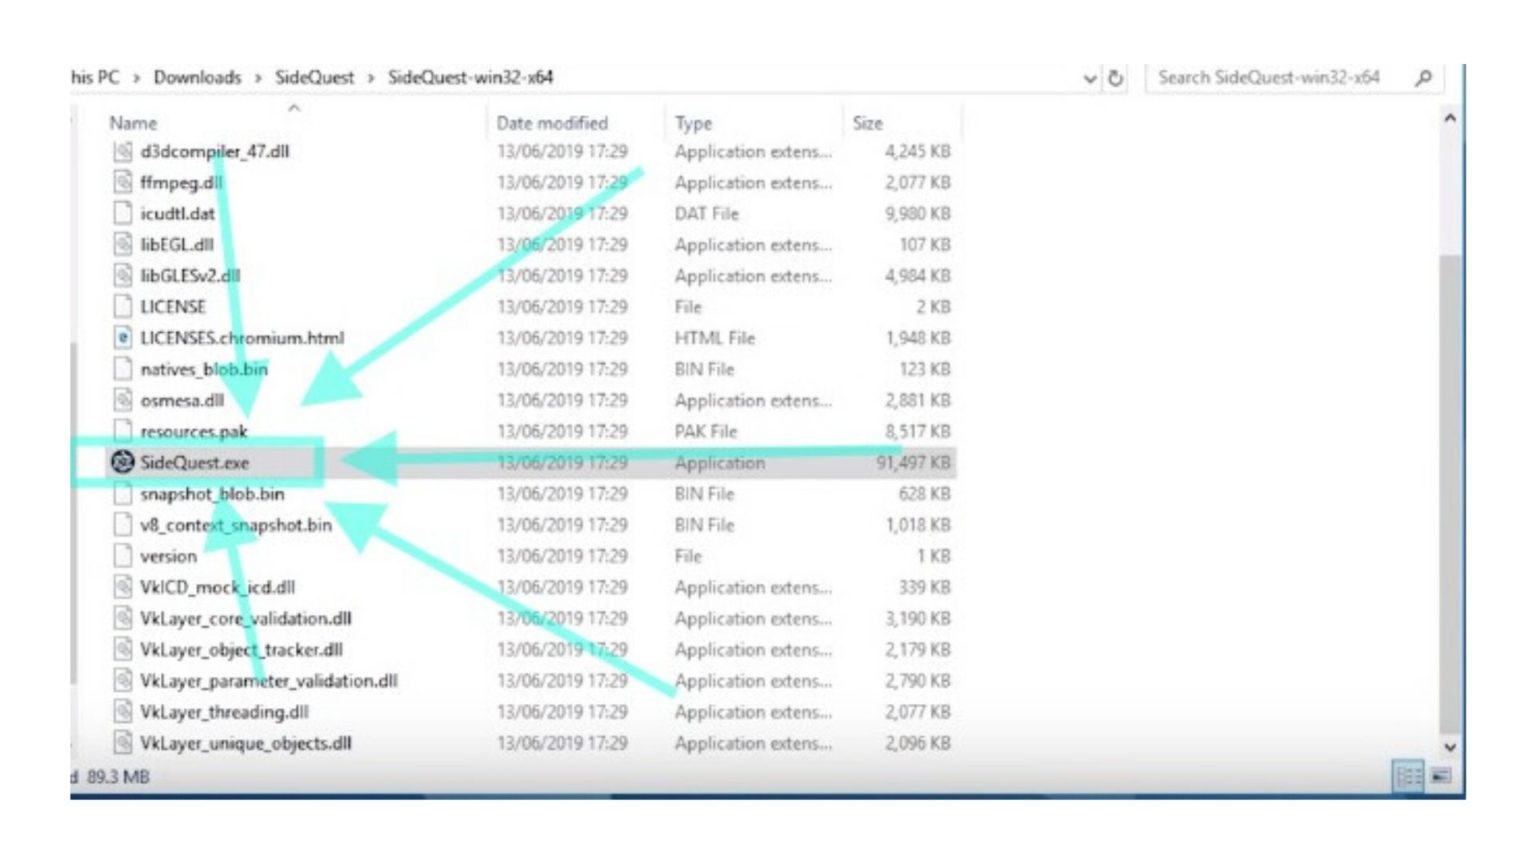Viewport: 1536px width, 864px height.
Task: Click the LICENSE file icon
Action: (122, 307)
